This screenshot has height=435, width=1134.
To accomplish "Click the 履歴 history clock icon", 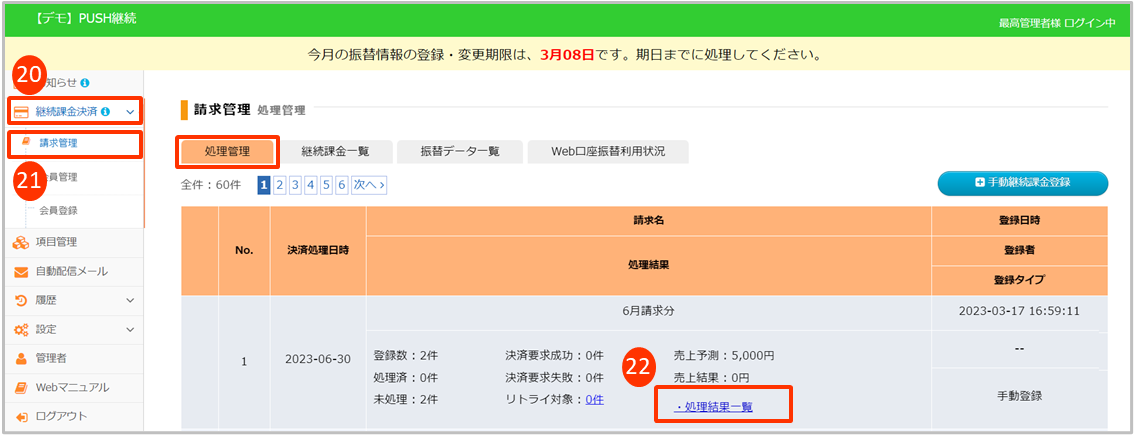I will coord(21,300).
